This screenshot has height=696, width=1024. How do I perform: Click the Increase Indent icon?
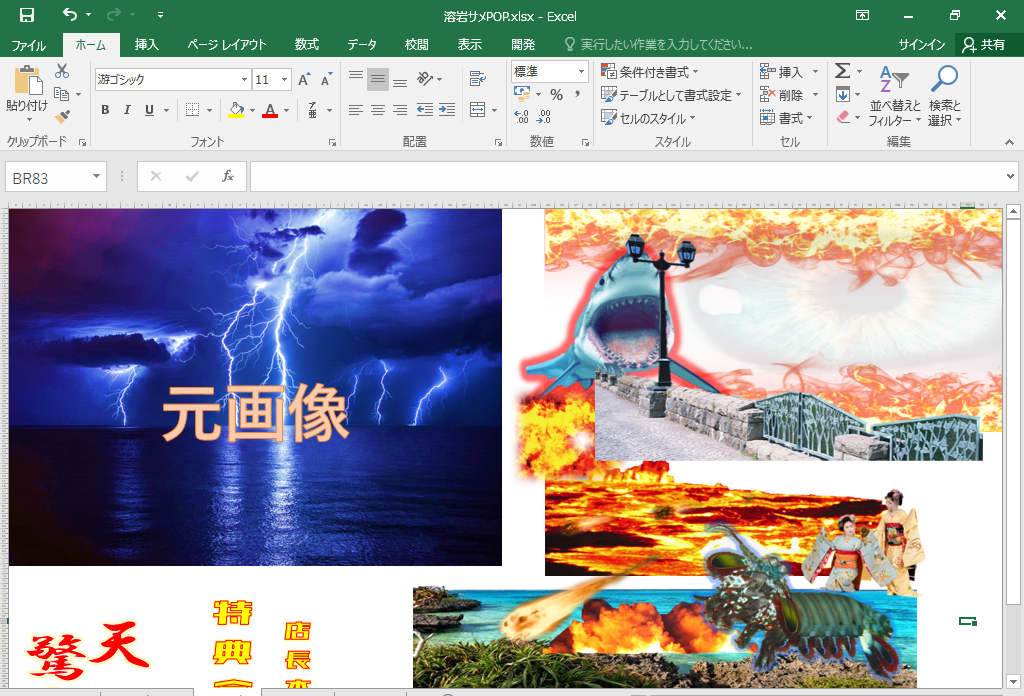[446, 110]
